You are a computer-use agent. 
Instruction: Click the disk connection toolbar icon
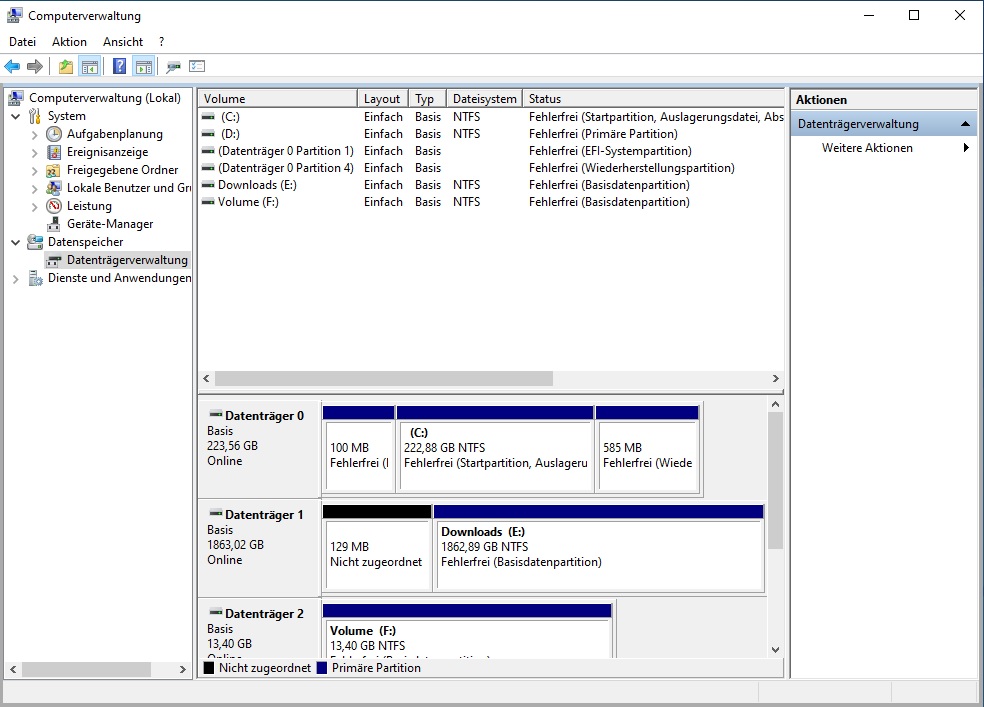(173, 66)
